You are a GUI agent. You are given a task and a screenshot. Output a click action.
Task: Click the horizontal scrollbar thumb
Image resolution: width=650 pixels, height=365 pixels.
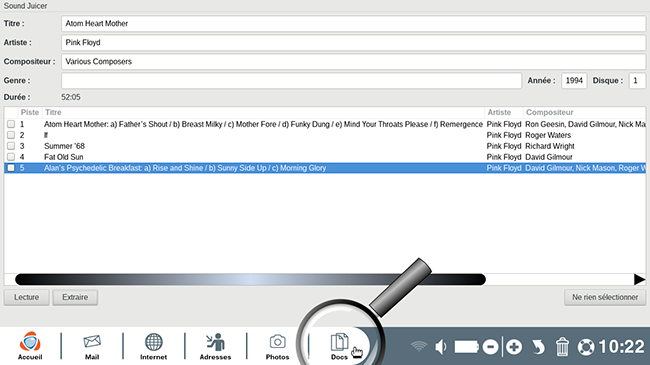(x=250, y=280)
